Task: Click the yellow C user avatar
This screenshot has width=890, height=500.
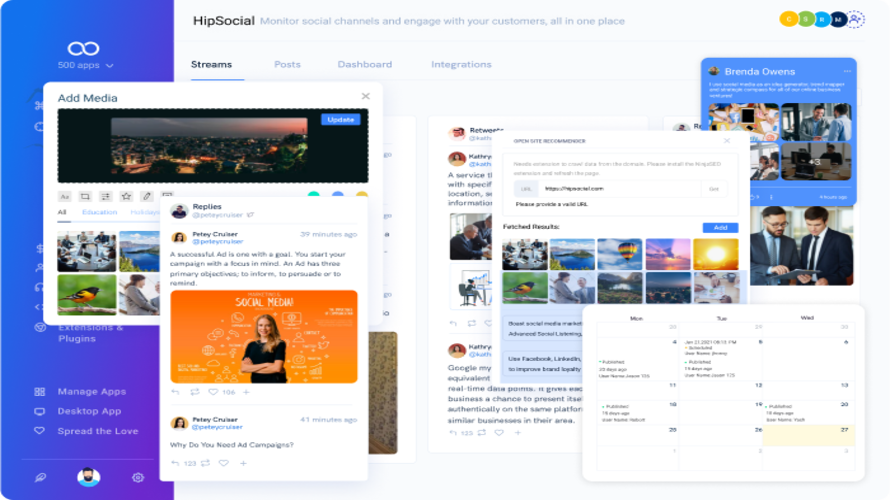Action: coord(788,19)
